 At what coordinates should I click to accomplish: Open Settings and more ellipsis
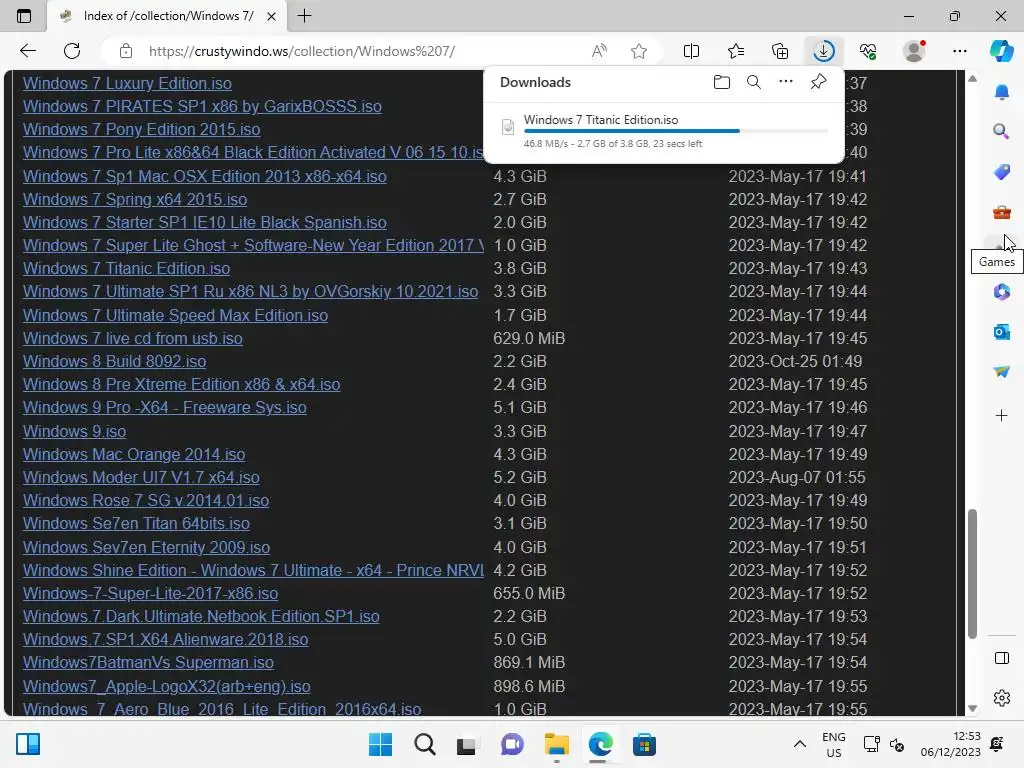[959, 51]
